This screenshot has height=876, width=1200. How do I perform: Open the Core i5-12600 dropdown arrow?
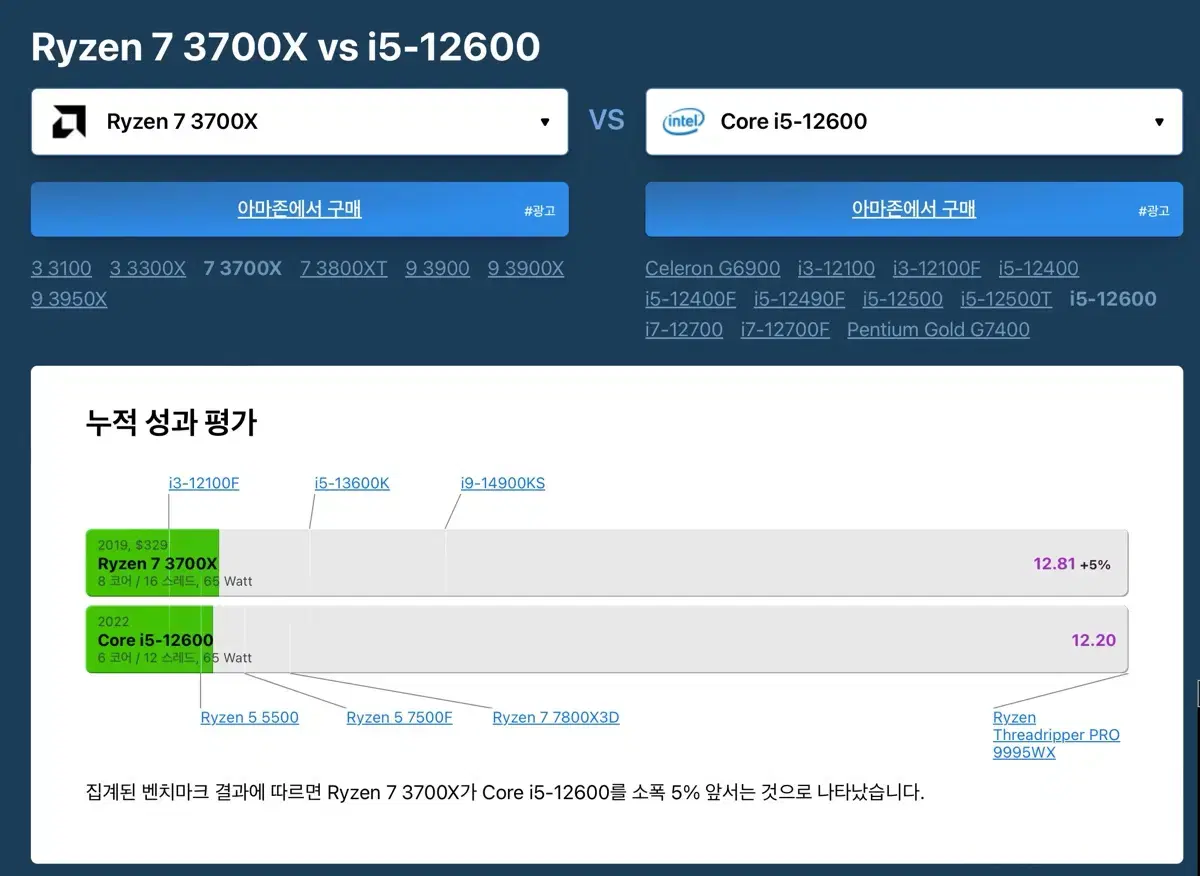pyautogui.click(x=1159, y=122)
